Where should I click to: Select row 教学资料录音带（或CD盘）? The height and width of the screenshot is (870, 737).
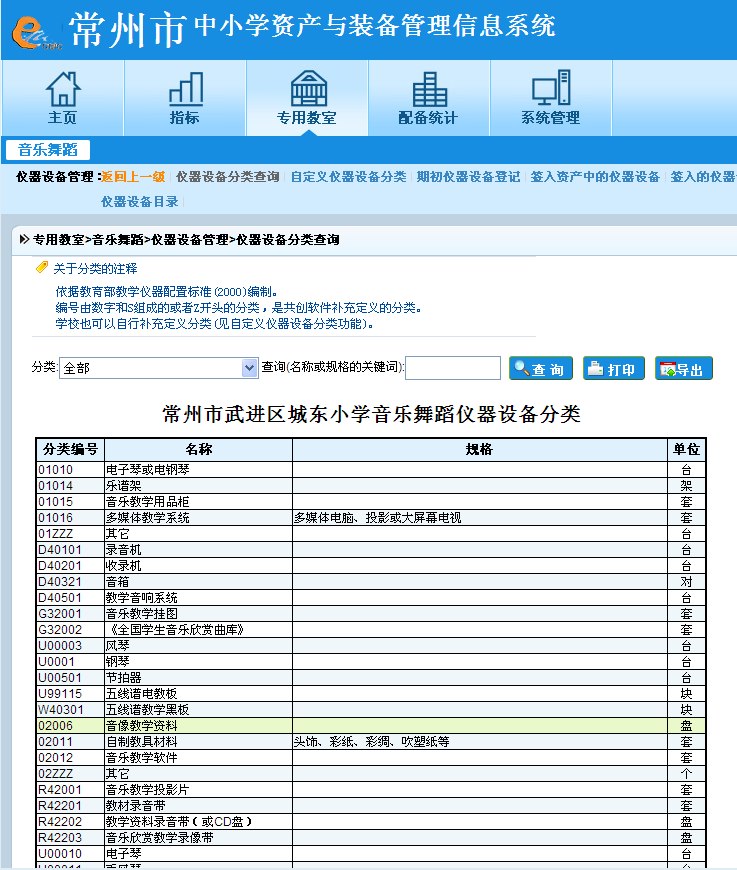click(x=371, y=822)
